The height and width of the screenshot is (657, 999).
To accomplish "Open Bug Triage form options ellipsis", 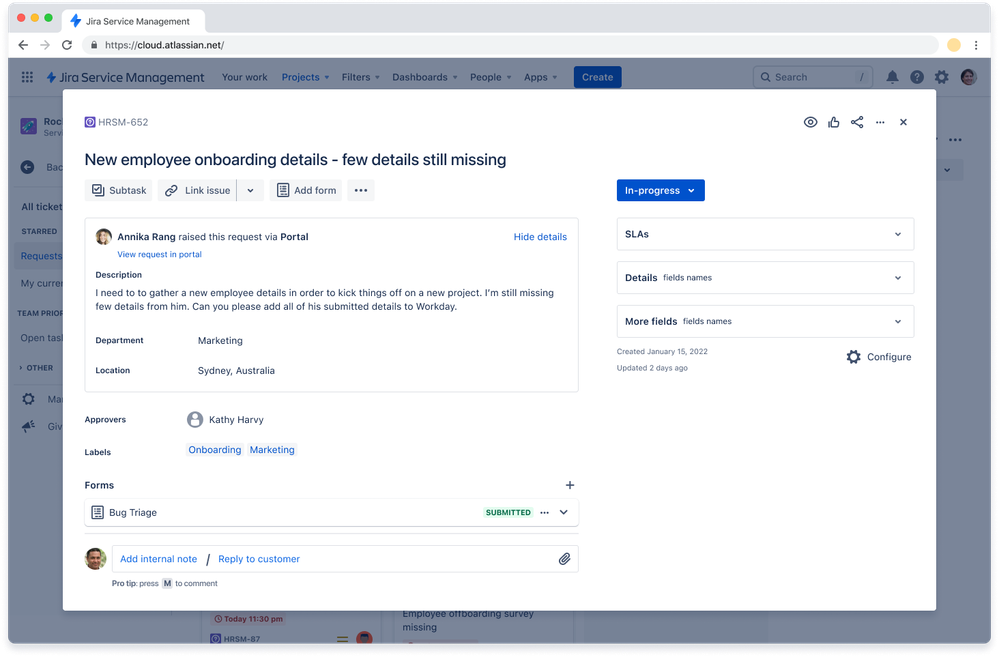I will coord(544,512).
